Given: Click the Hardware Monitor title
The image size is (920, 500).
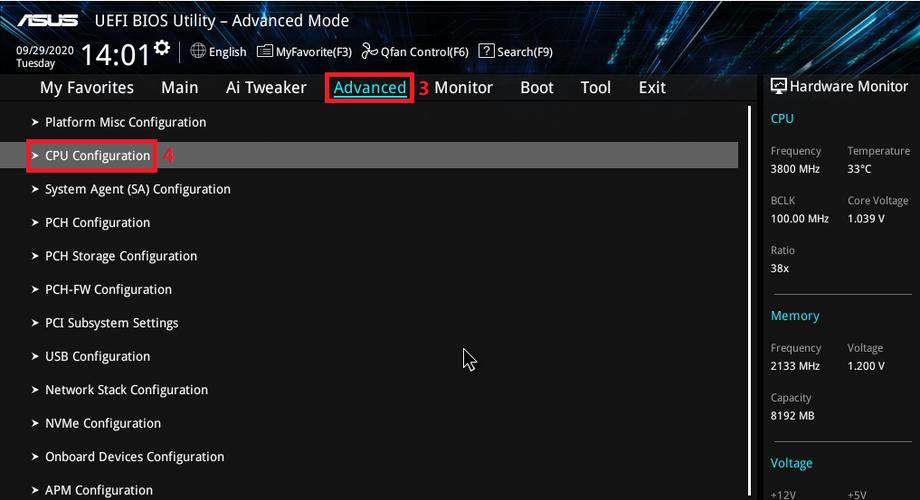Looking at the screenshot, I should click(x=848, y=86).
